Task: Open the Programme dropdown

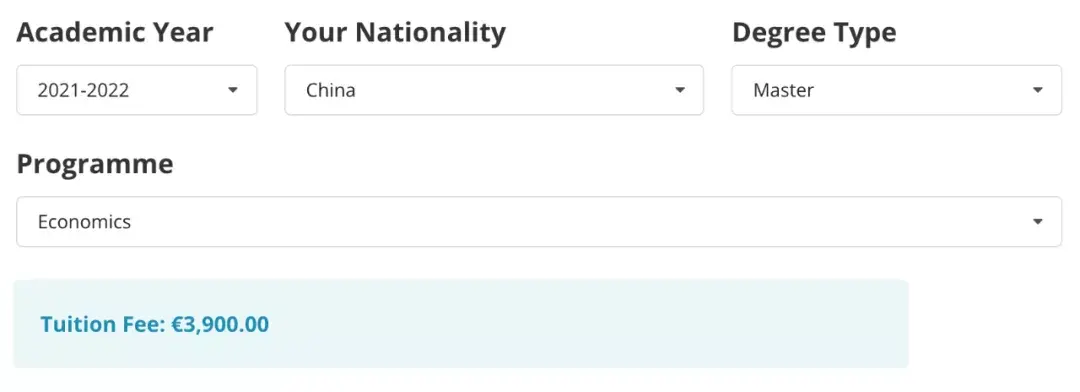Action: [x=539, y=222]
